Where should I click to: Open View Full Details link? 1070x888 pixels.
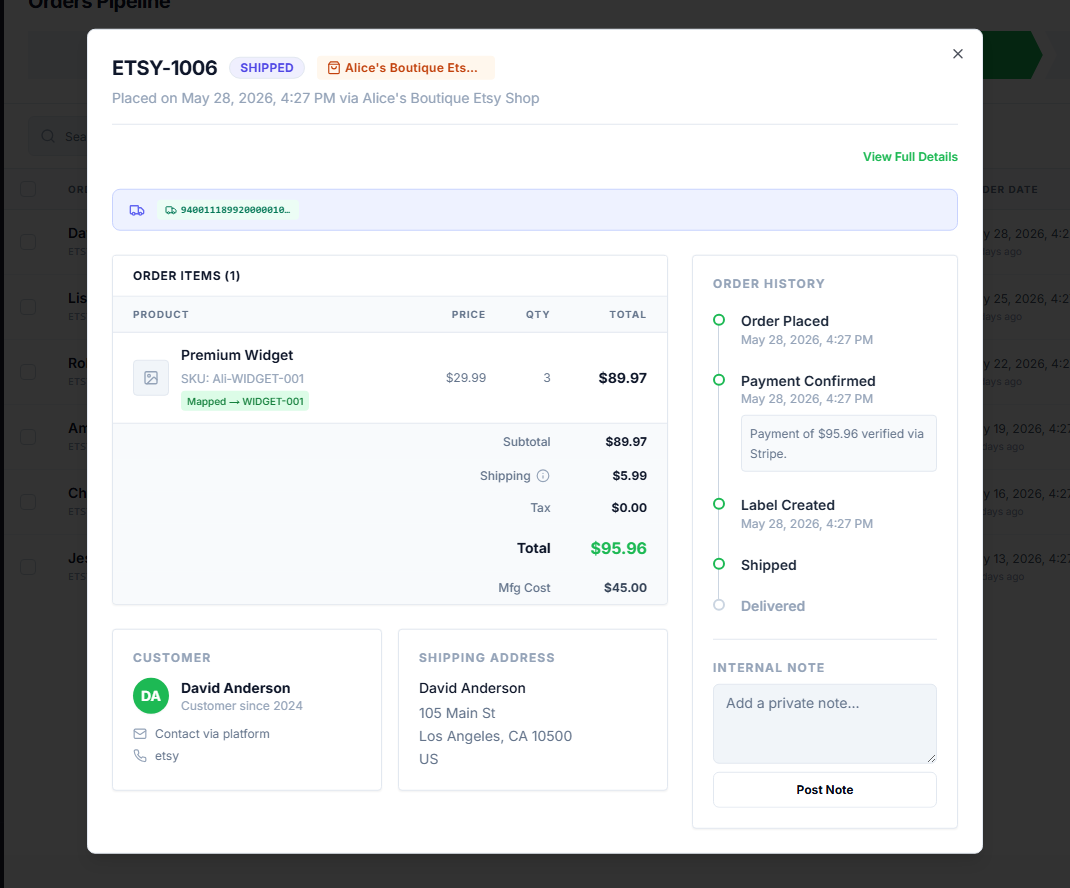(910, 157)
